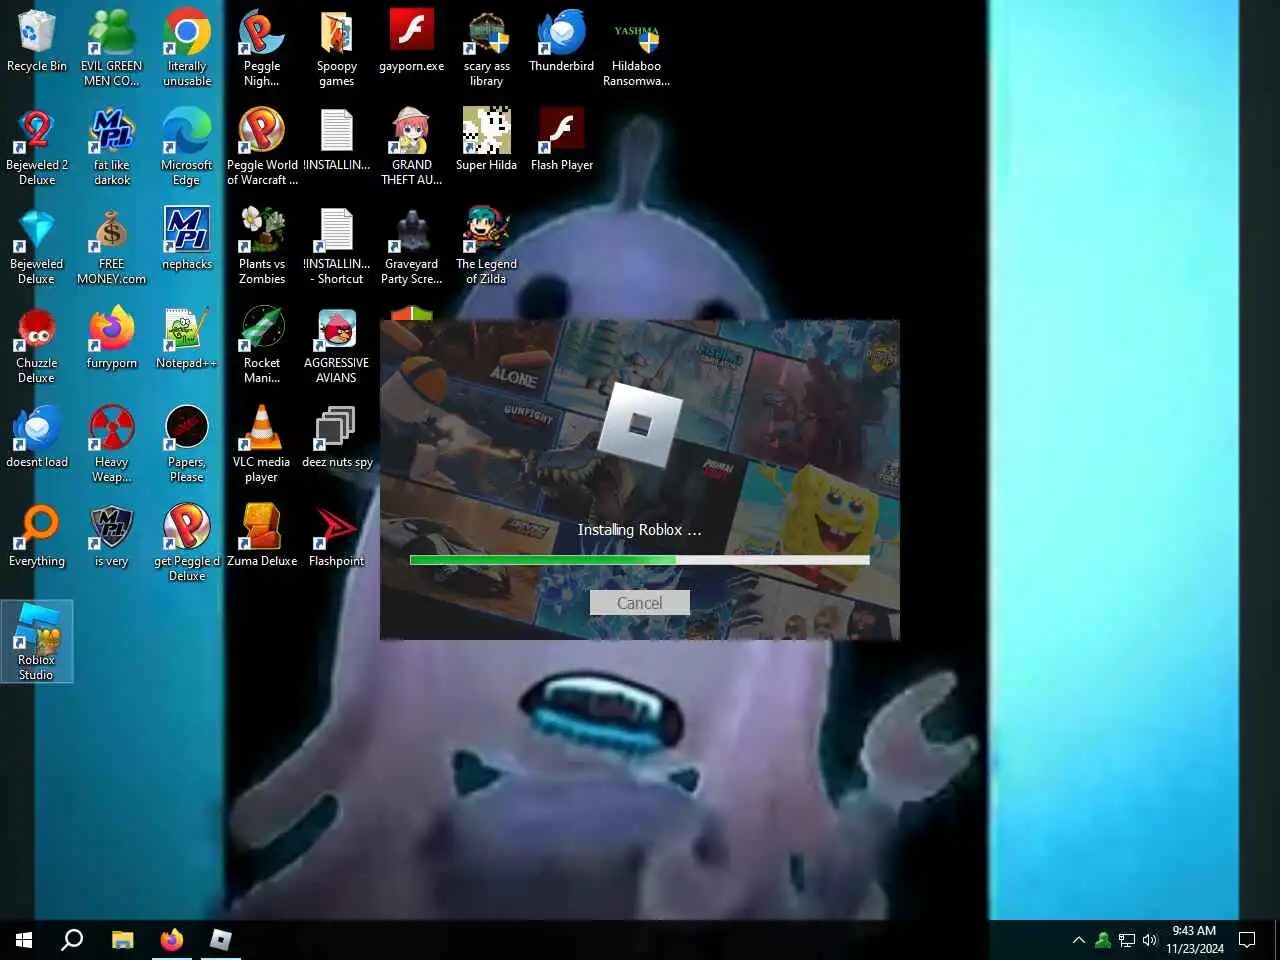Select the doesnt load Thunderbird shortcut

tap(37, 438)
